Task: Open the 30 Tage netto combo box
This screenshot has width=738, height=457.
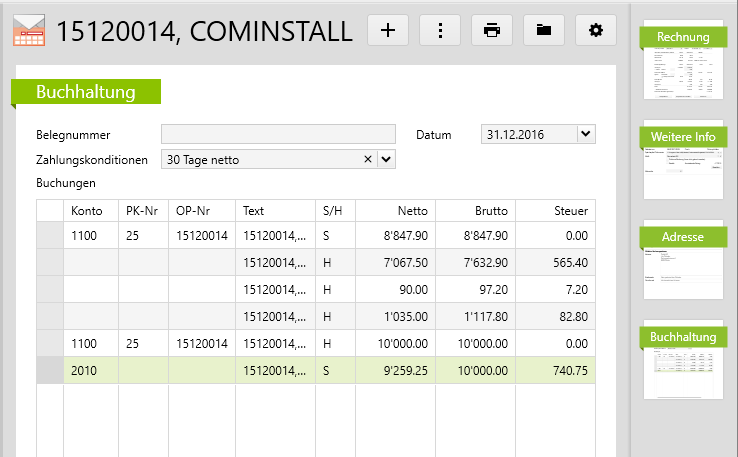Action: [x=260, y=159]
